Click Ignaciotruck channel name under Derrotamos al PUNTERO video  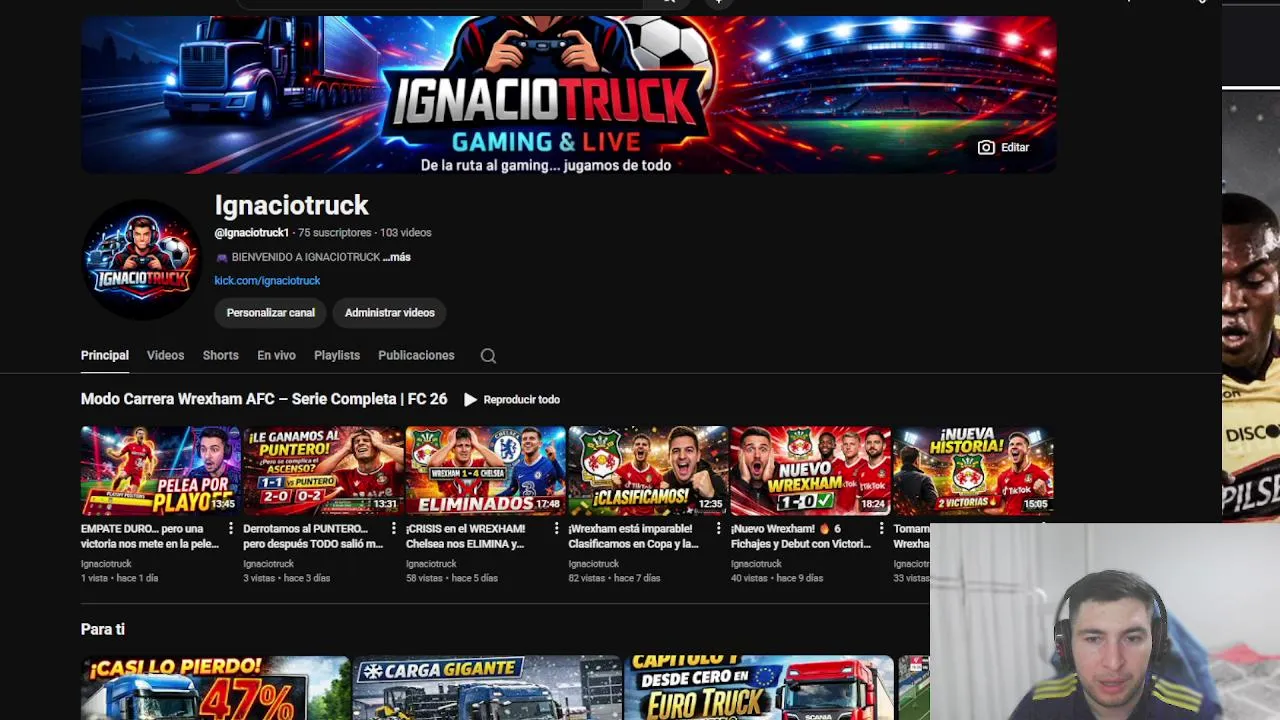pos(268,564)
